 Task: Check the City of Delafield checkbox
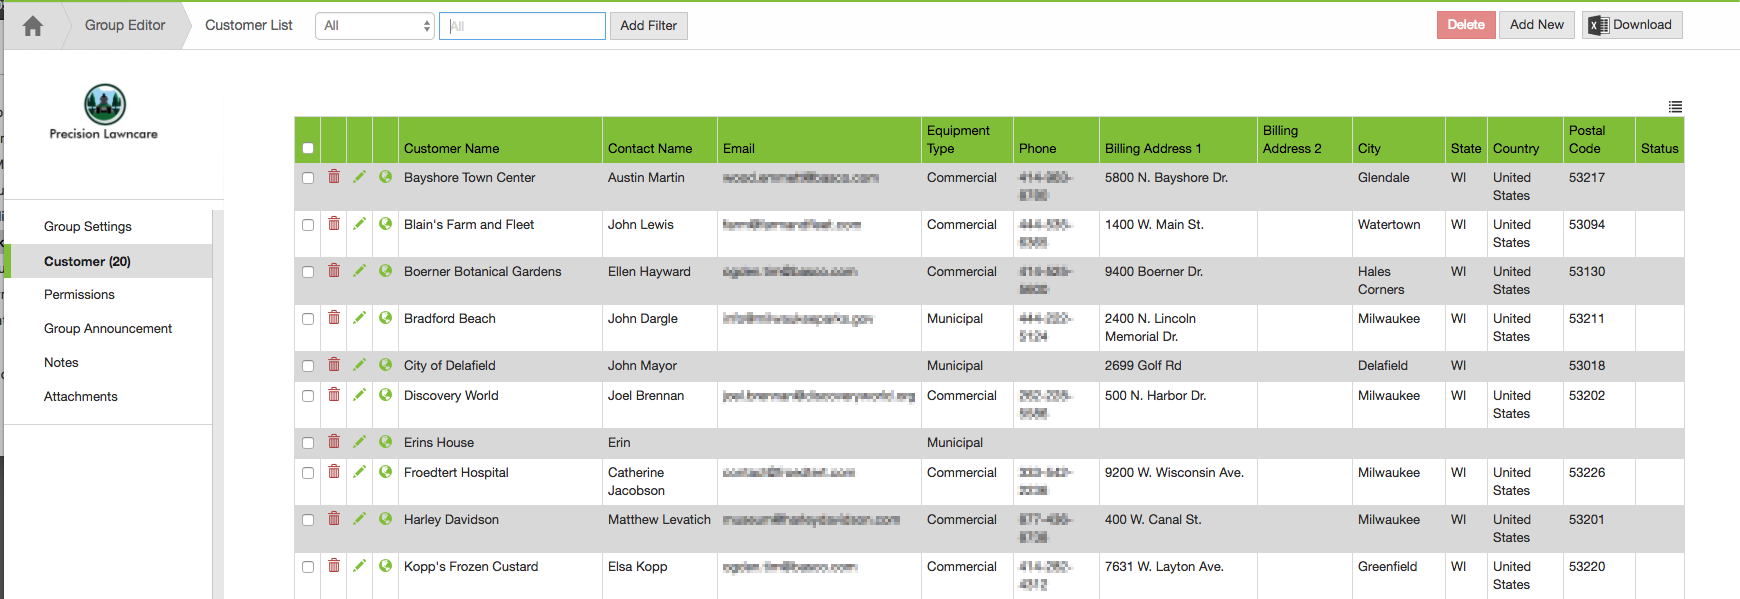308,366
